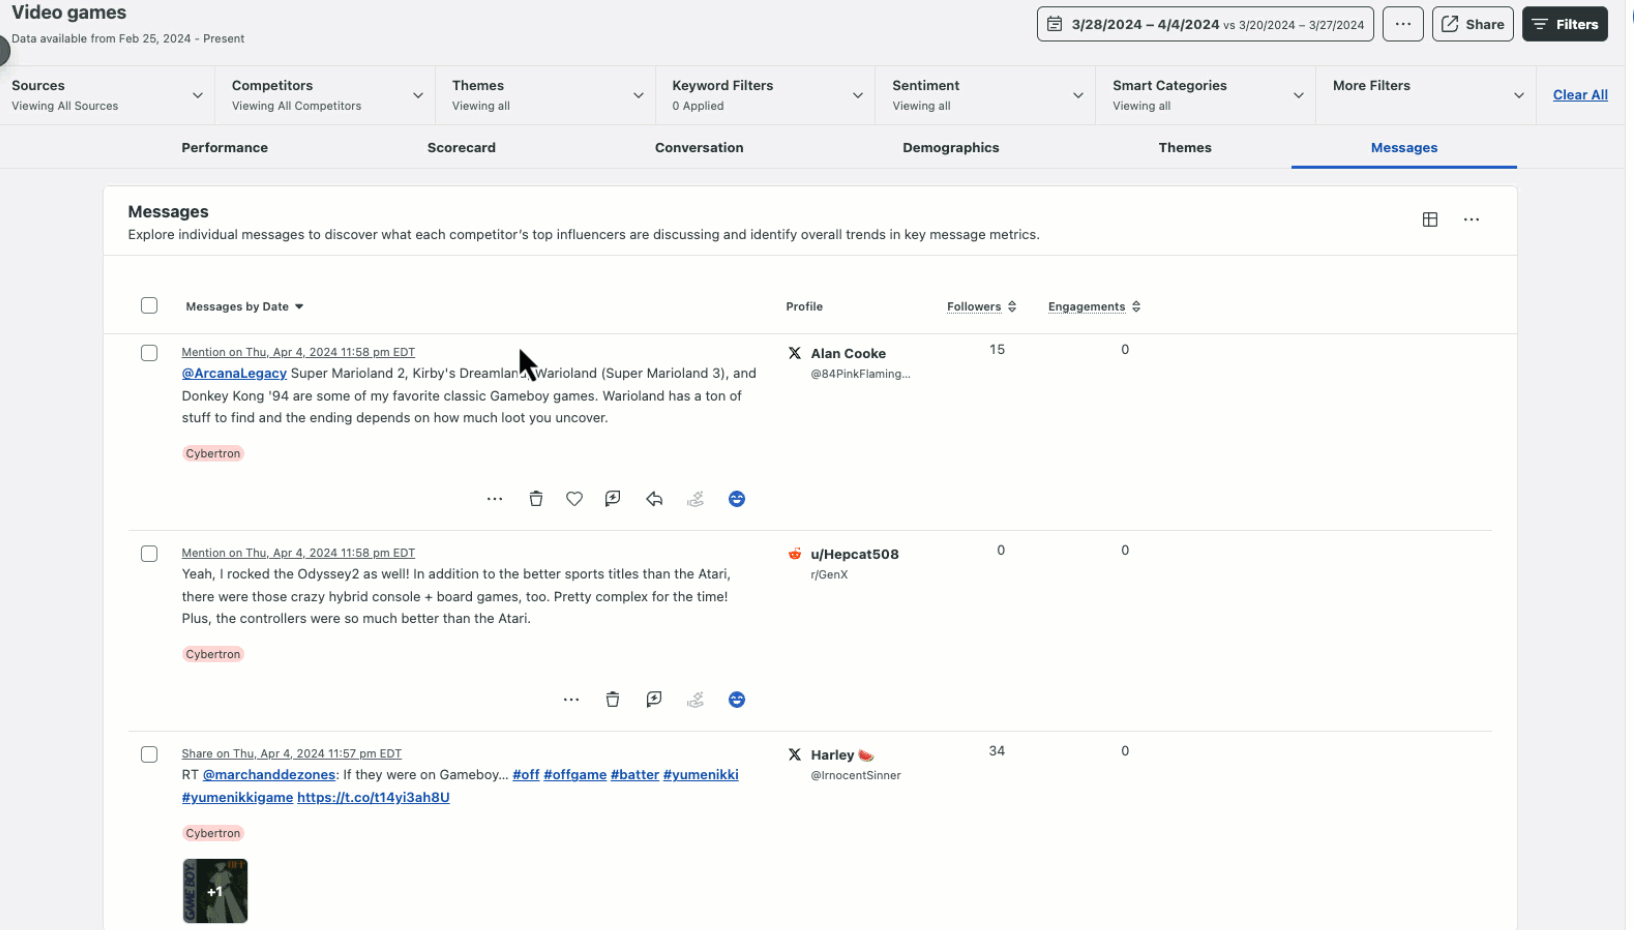Click r/GenX subreddit text
Viewport: 1634px width, 930px height.
click(x=829, y=575)
